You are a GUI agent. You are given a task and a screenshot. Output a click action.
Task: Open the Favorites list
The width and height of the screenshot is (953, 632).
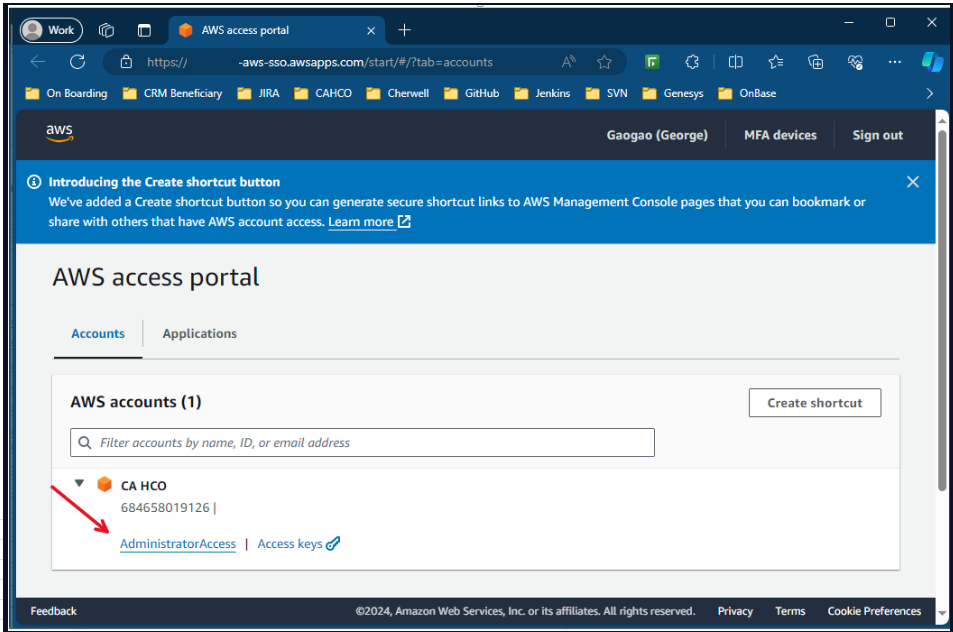(776, 61)
